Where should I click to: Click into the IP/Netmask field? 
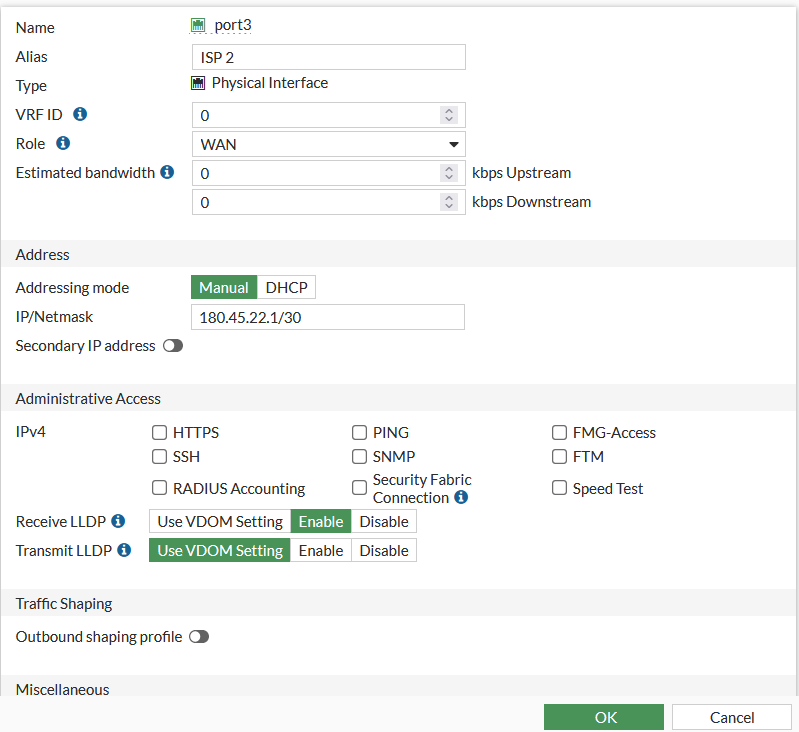[x=328, y=317]
